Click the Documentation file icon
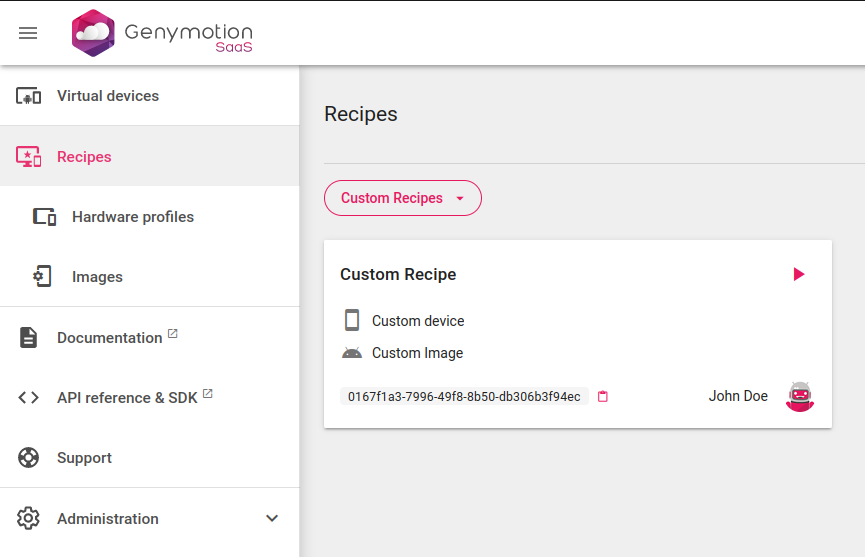The image size is (865, 557). pos(29,338)
